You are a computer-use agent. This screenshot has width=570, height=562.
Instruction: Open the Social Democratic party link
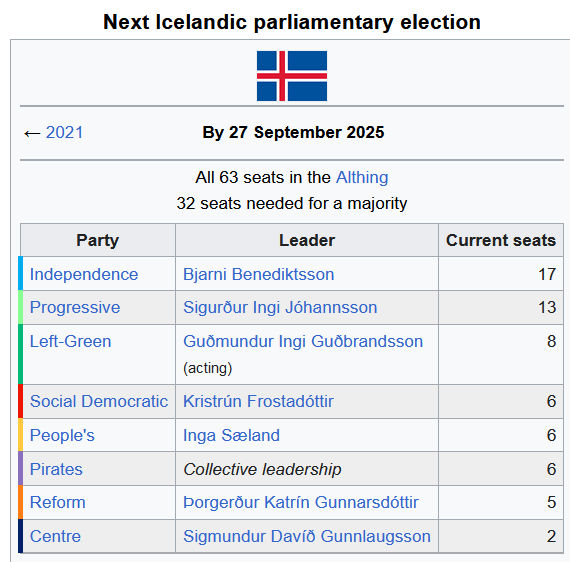pyautogui.click(x=99, y=401)
